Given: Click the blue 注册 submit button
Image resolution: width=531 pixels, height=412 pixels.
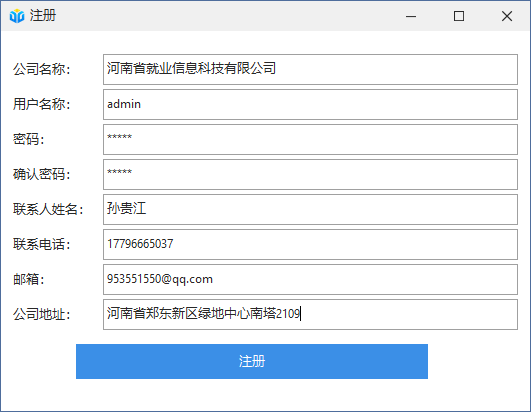Looking at the screenshot, I should pos(252,361).
